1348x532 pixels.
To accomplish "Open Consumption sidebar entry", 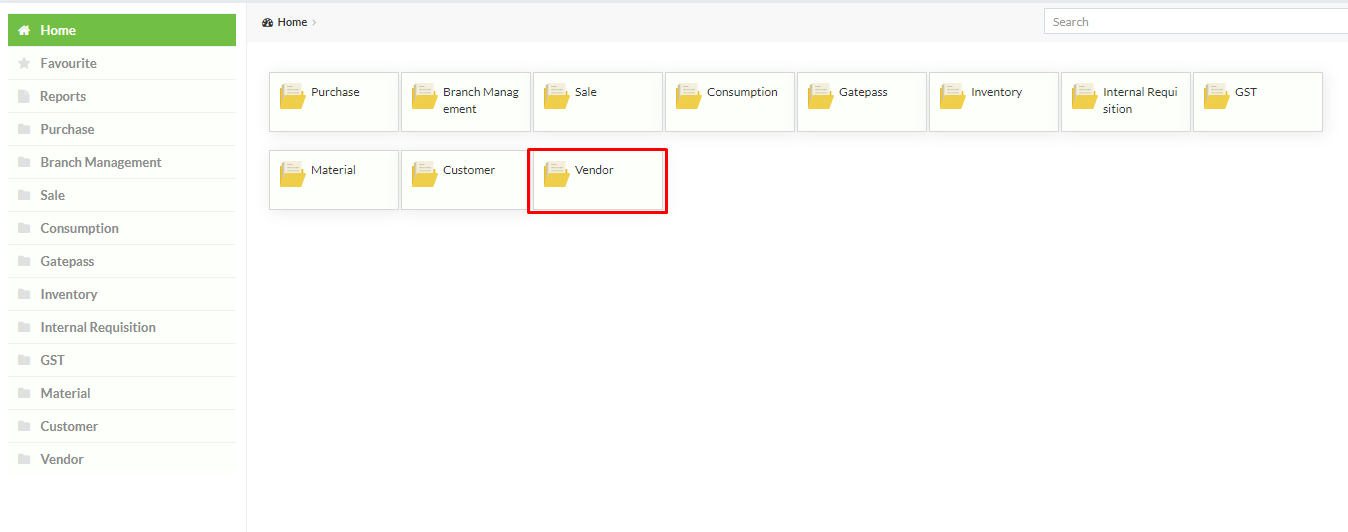I will [122, 228].
